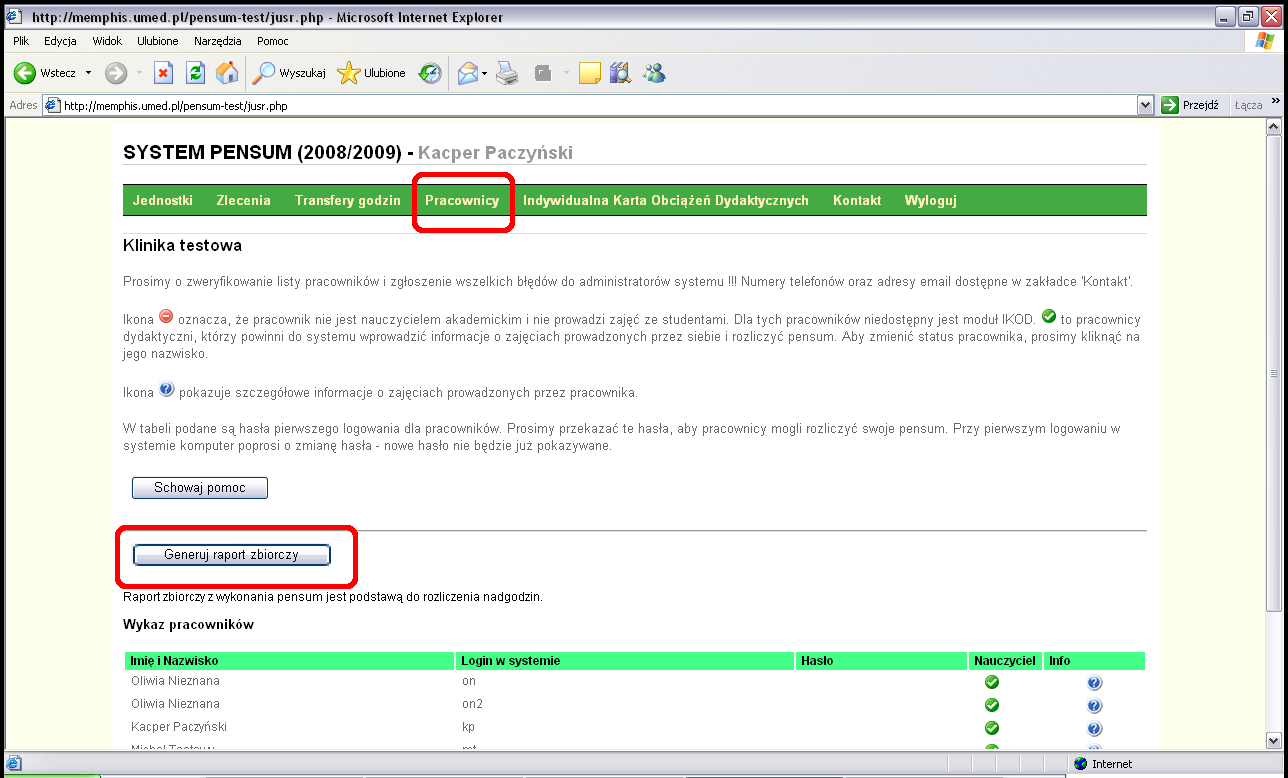Viewport: 1288px width, 778px height.
Task: Go to the Kontakt tab
Action: pyautogui.click(x=857, y=200)
